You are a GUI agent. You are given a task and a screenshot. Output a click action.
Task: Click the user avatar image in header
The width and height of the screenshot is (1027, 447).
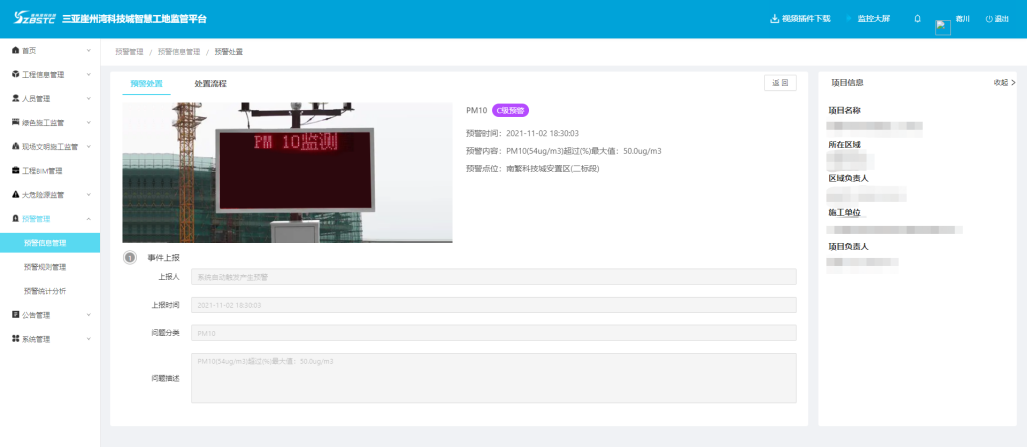pos(942,26)
